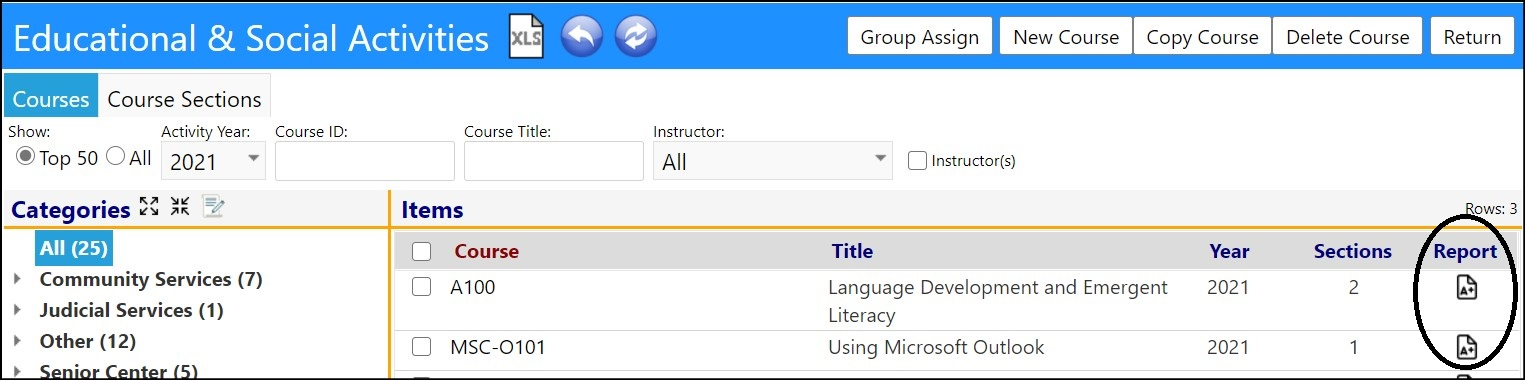
Task: Click the Group Assign button
Action: 920,37
